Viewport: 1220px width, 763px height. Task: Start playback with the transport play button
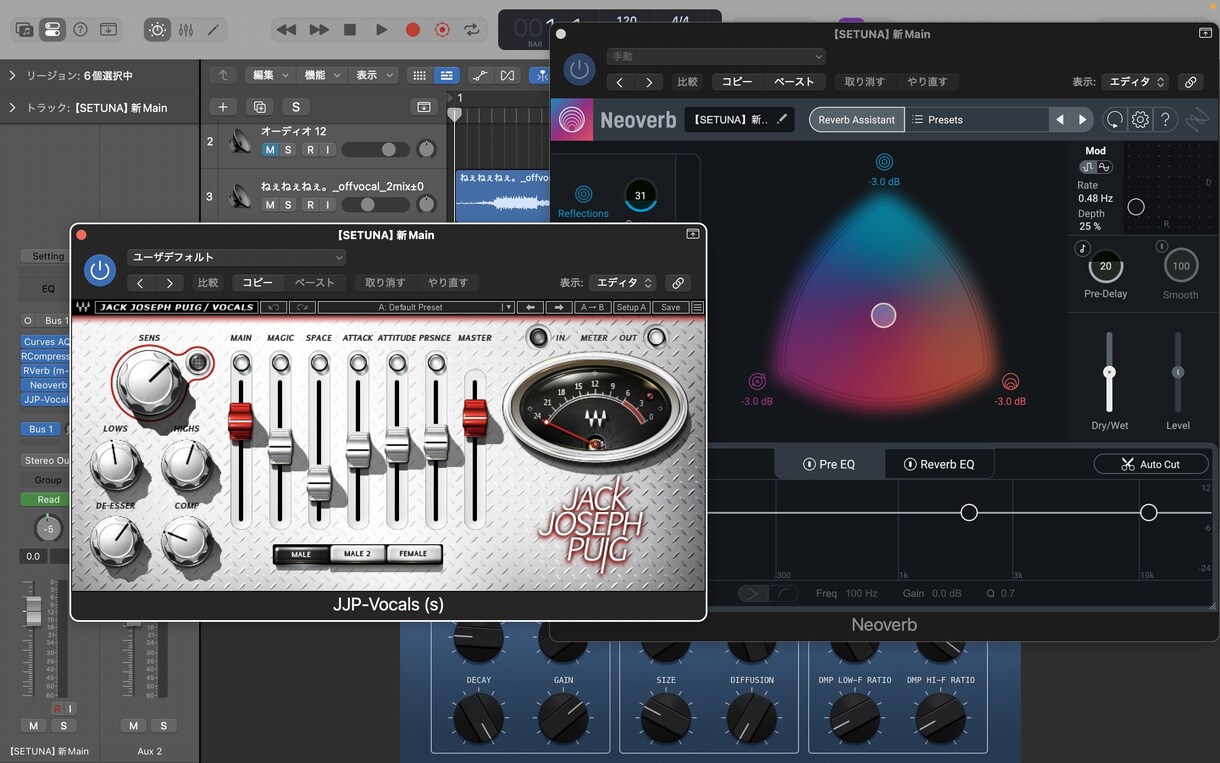[x=381, y=30]
